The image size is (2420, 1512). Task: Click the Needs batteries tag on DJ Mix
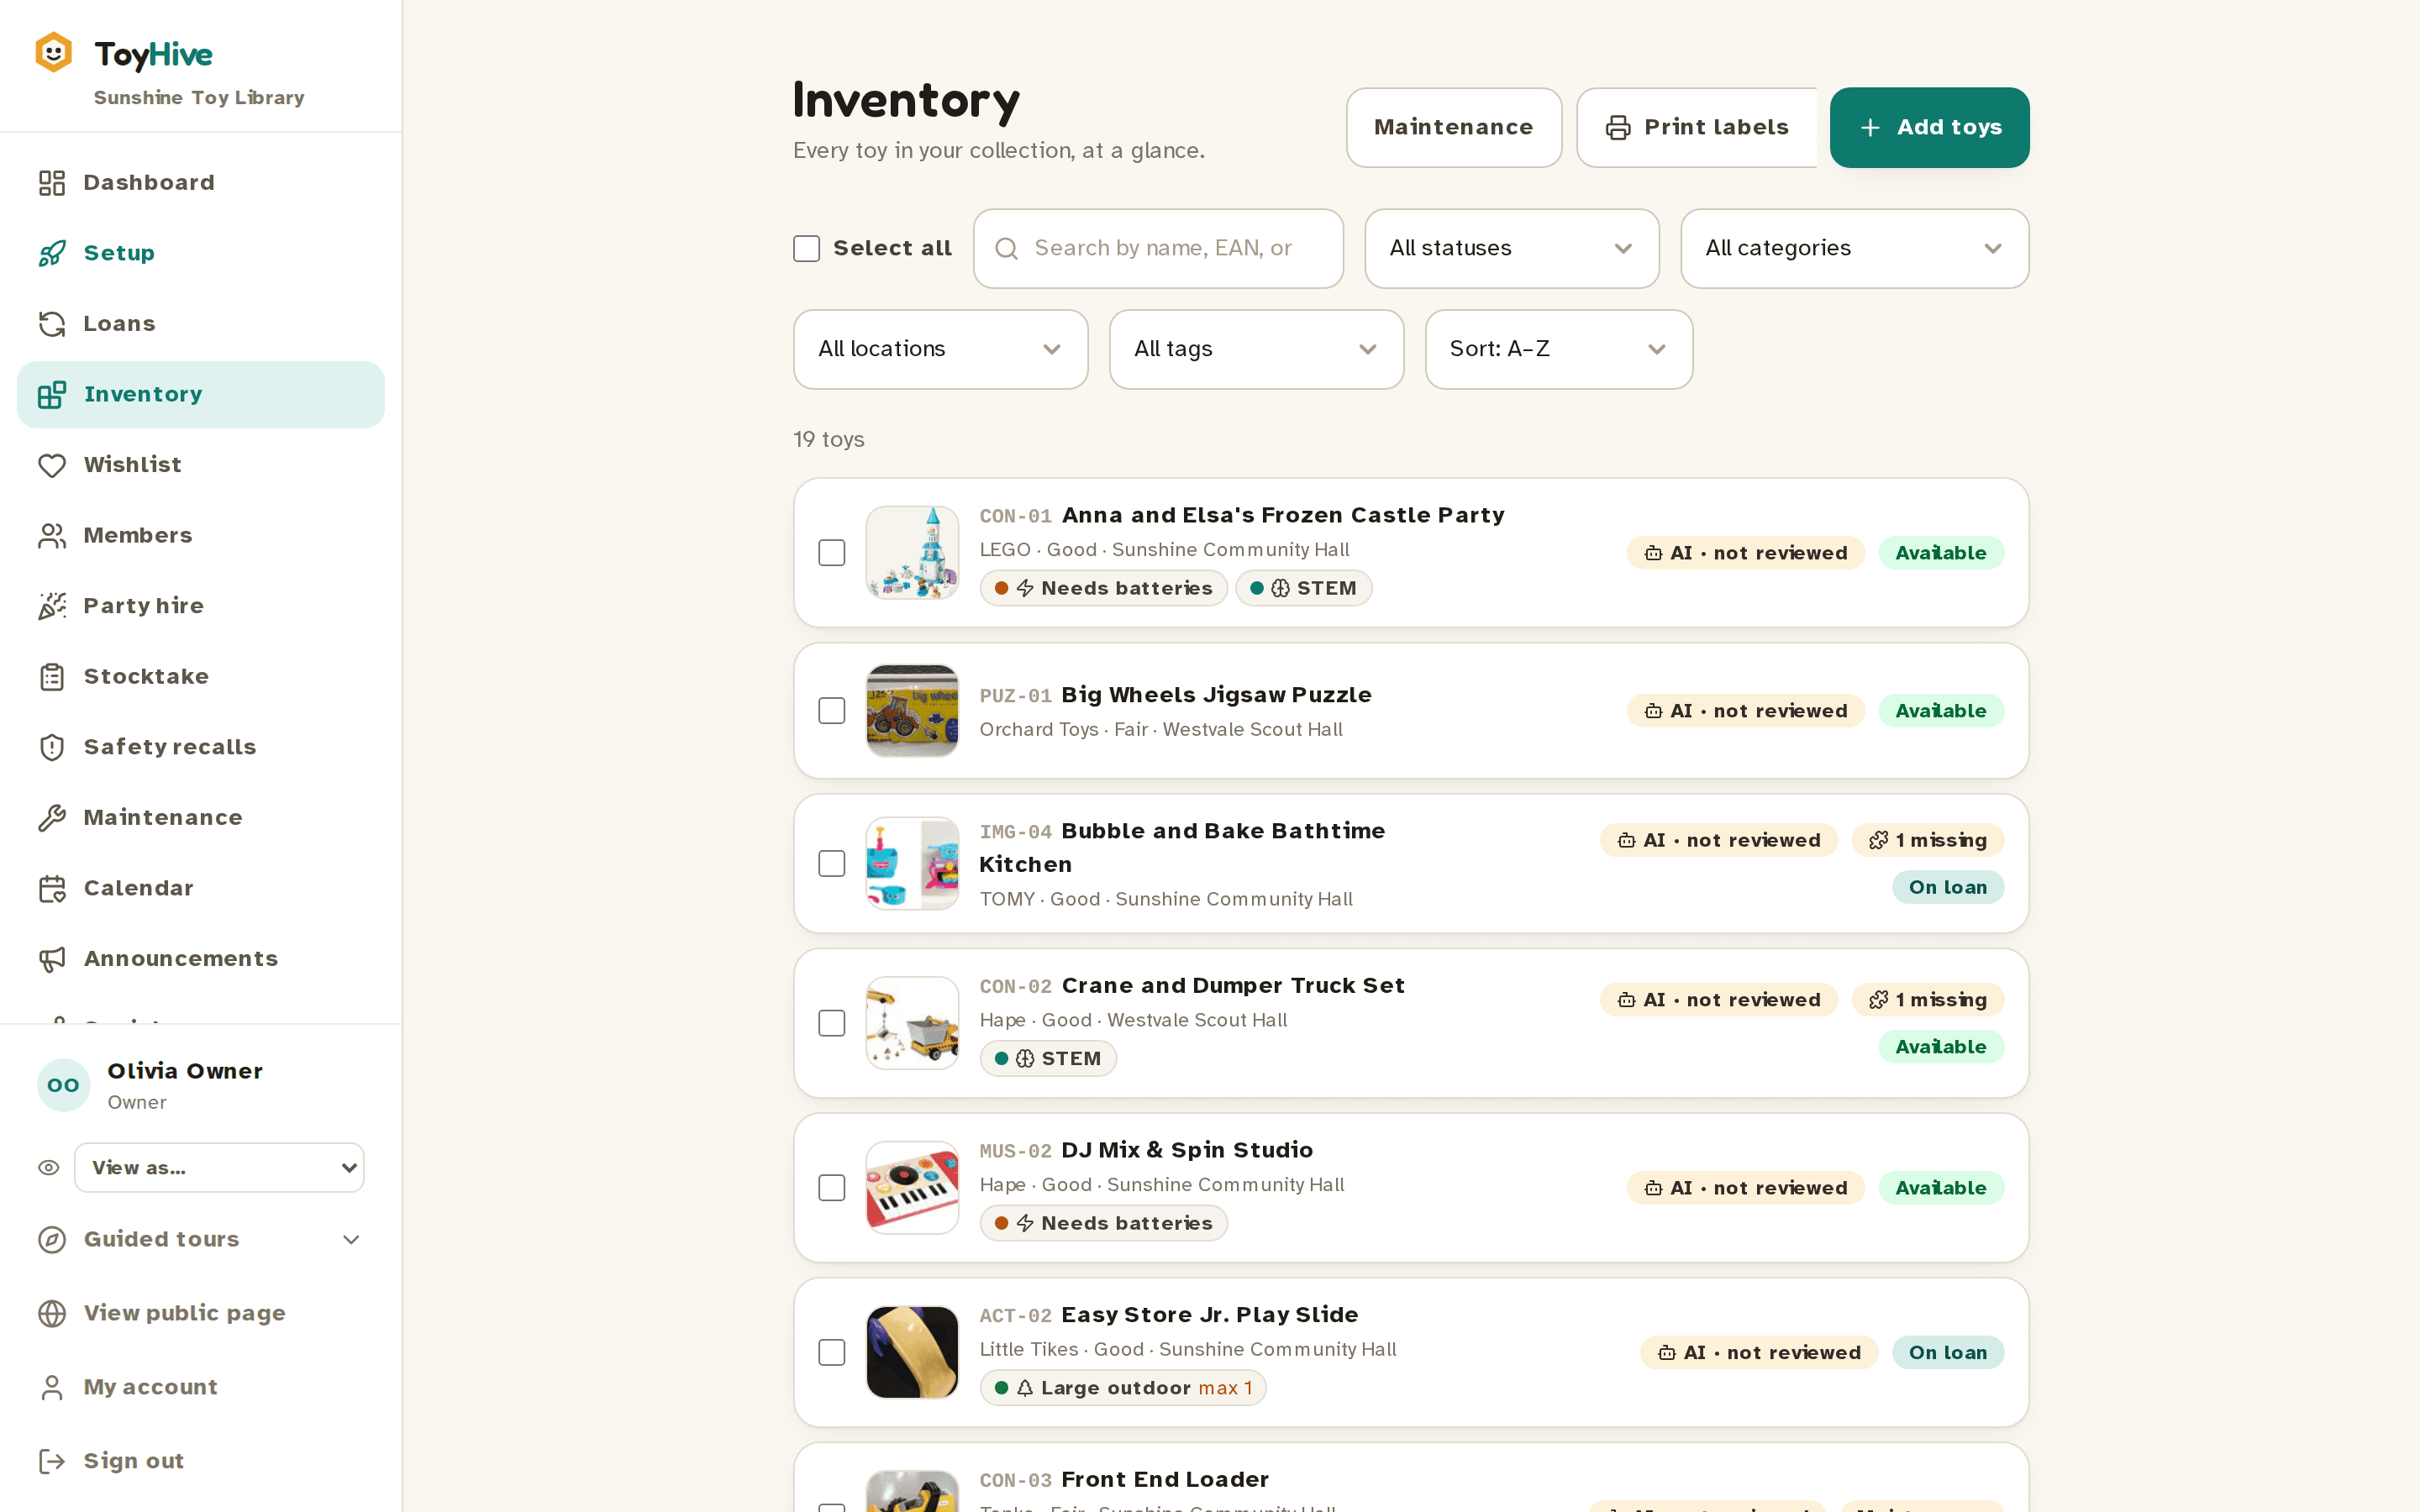click(1103, 1223)
